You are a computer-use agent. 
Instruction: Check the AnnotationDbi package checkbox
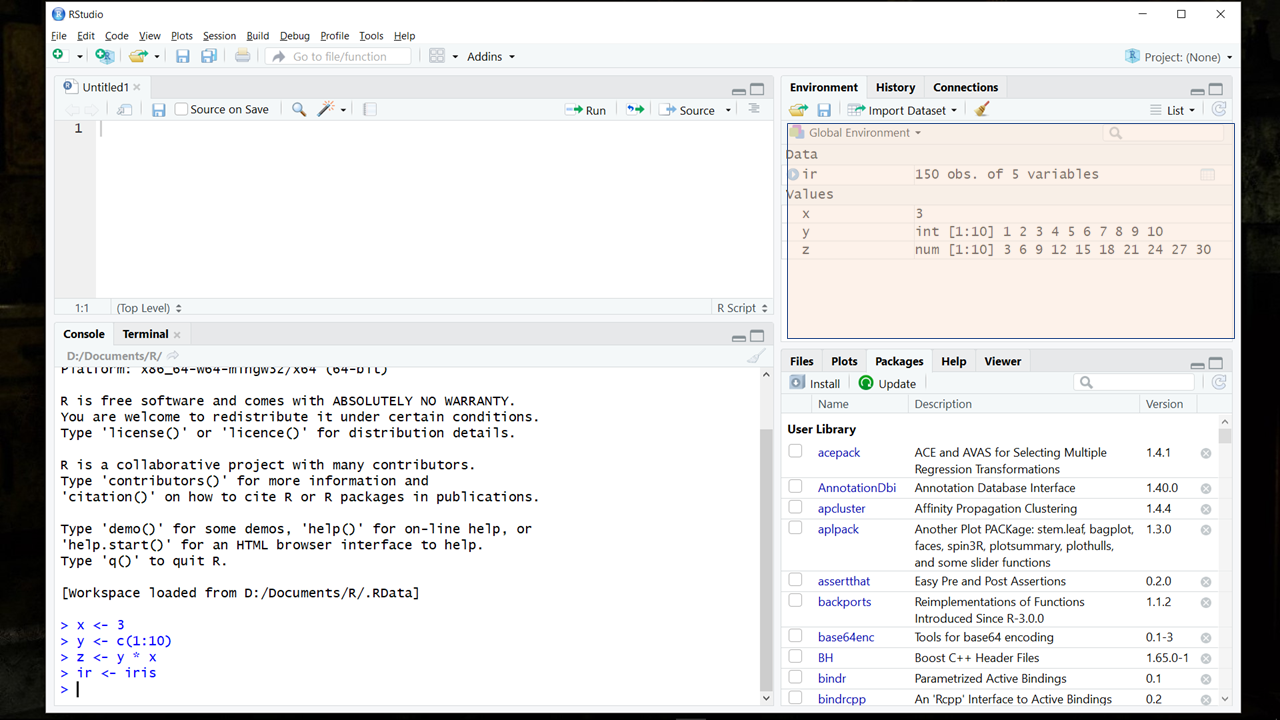(x=795, y=487)
